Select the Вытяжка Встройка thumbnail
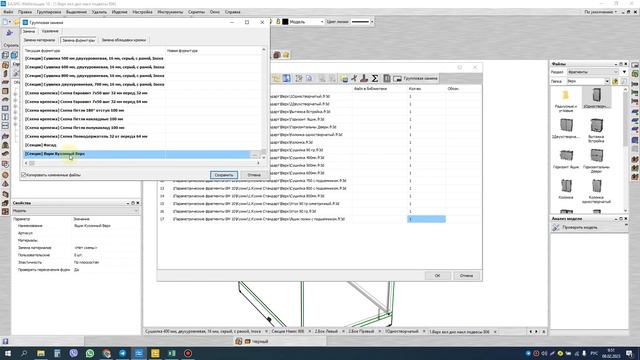Image resolution: width=640 pixels, height=360 pixels. click(596, 130)
